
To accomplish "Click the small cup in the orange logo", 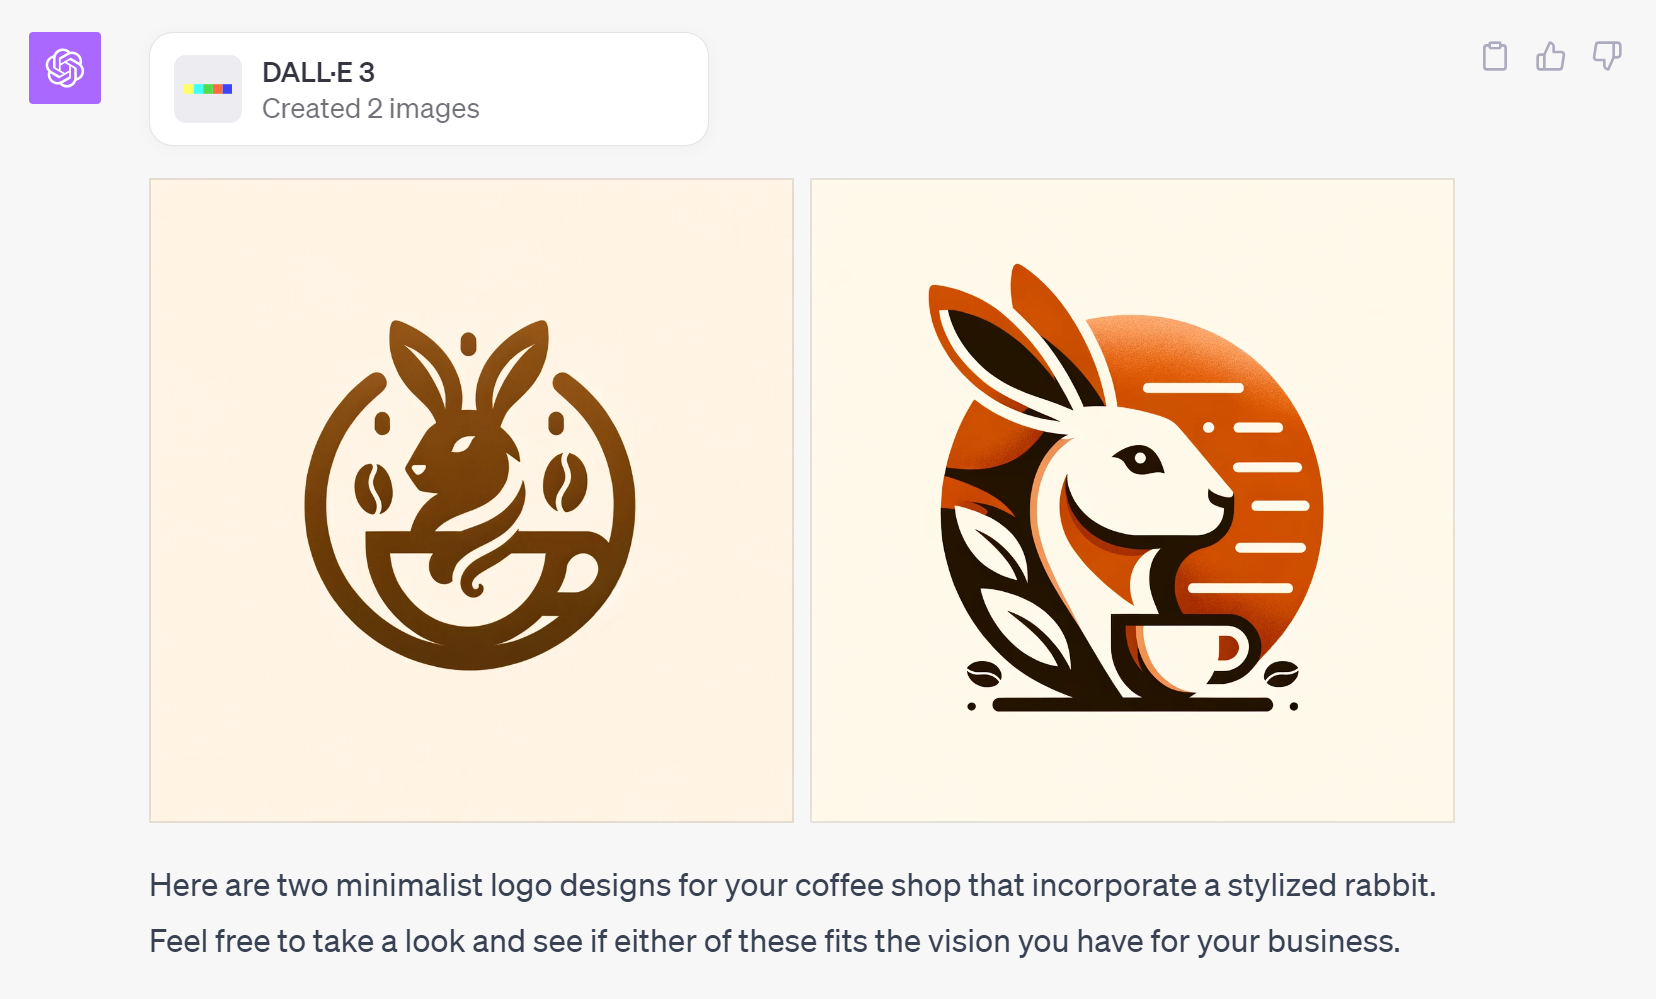I will pos(1185,652).
